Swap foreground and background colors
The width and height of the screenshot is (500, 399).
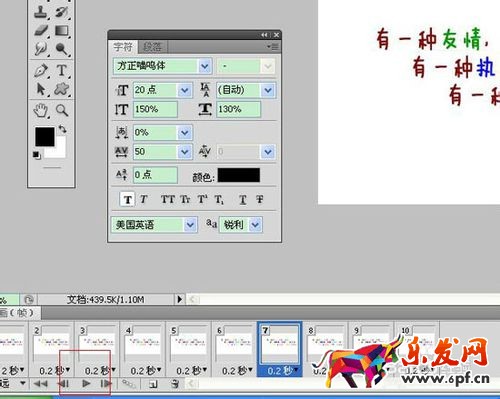[62, 129]
